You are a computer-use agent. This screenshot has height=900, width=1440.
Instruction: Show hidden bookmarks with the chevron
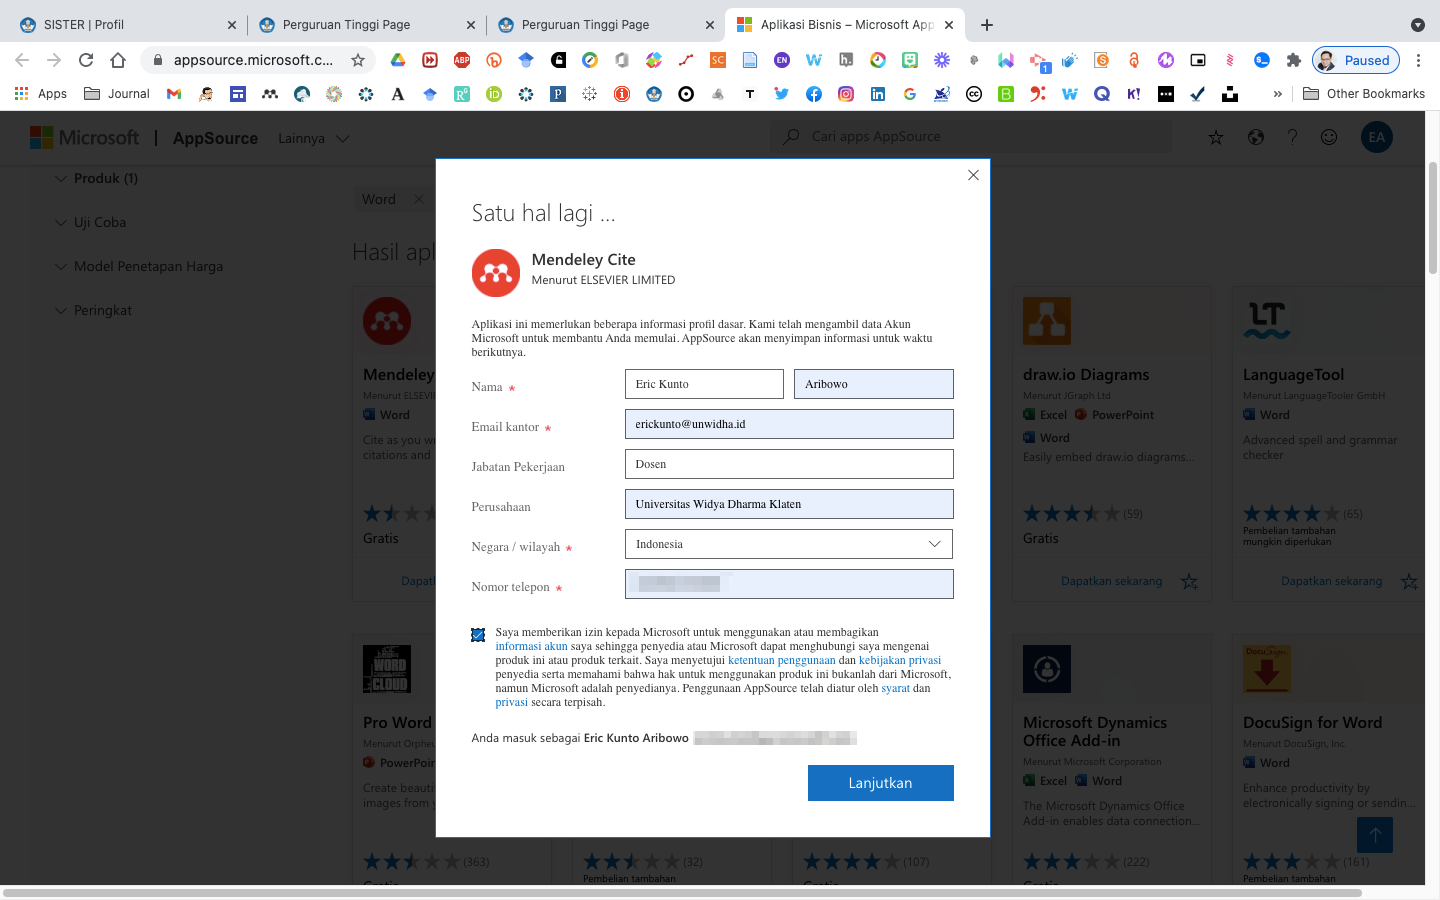pos(1277,94)
